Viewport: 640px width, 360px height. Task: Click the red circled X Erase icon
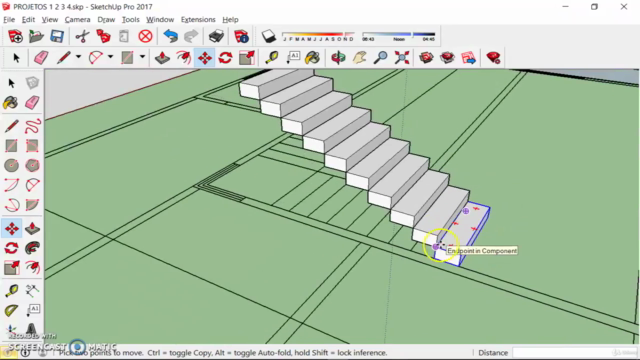click(x=145, y=36)
